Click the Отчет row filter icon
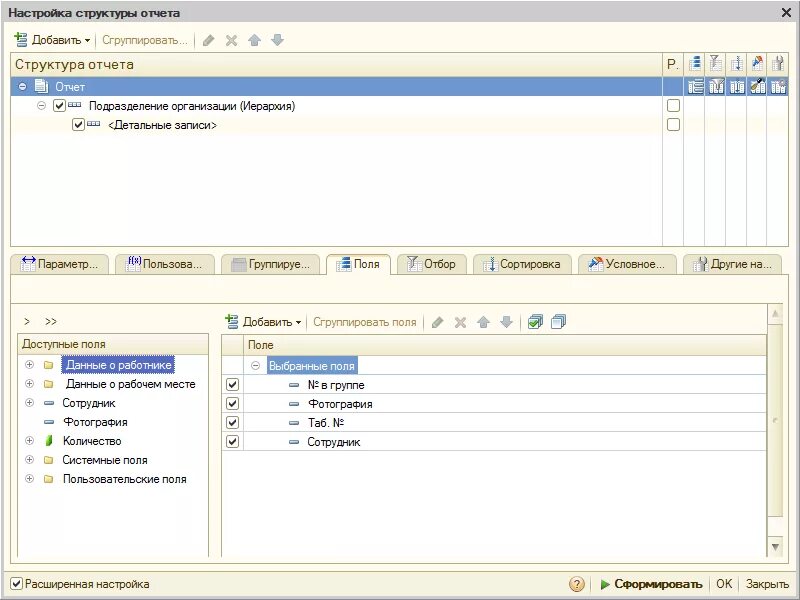This screenshot has height=600, width=800. (716, 86)
